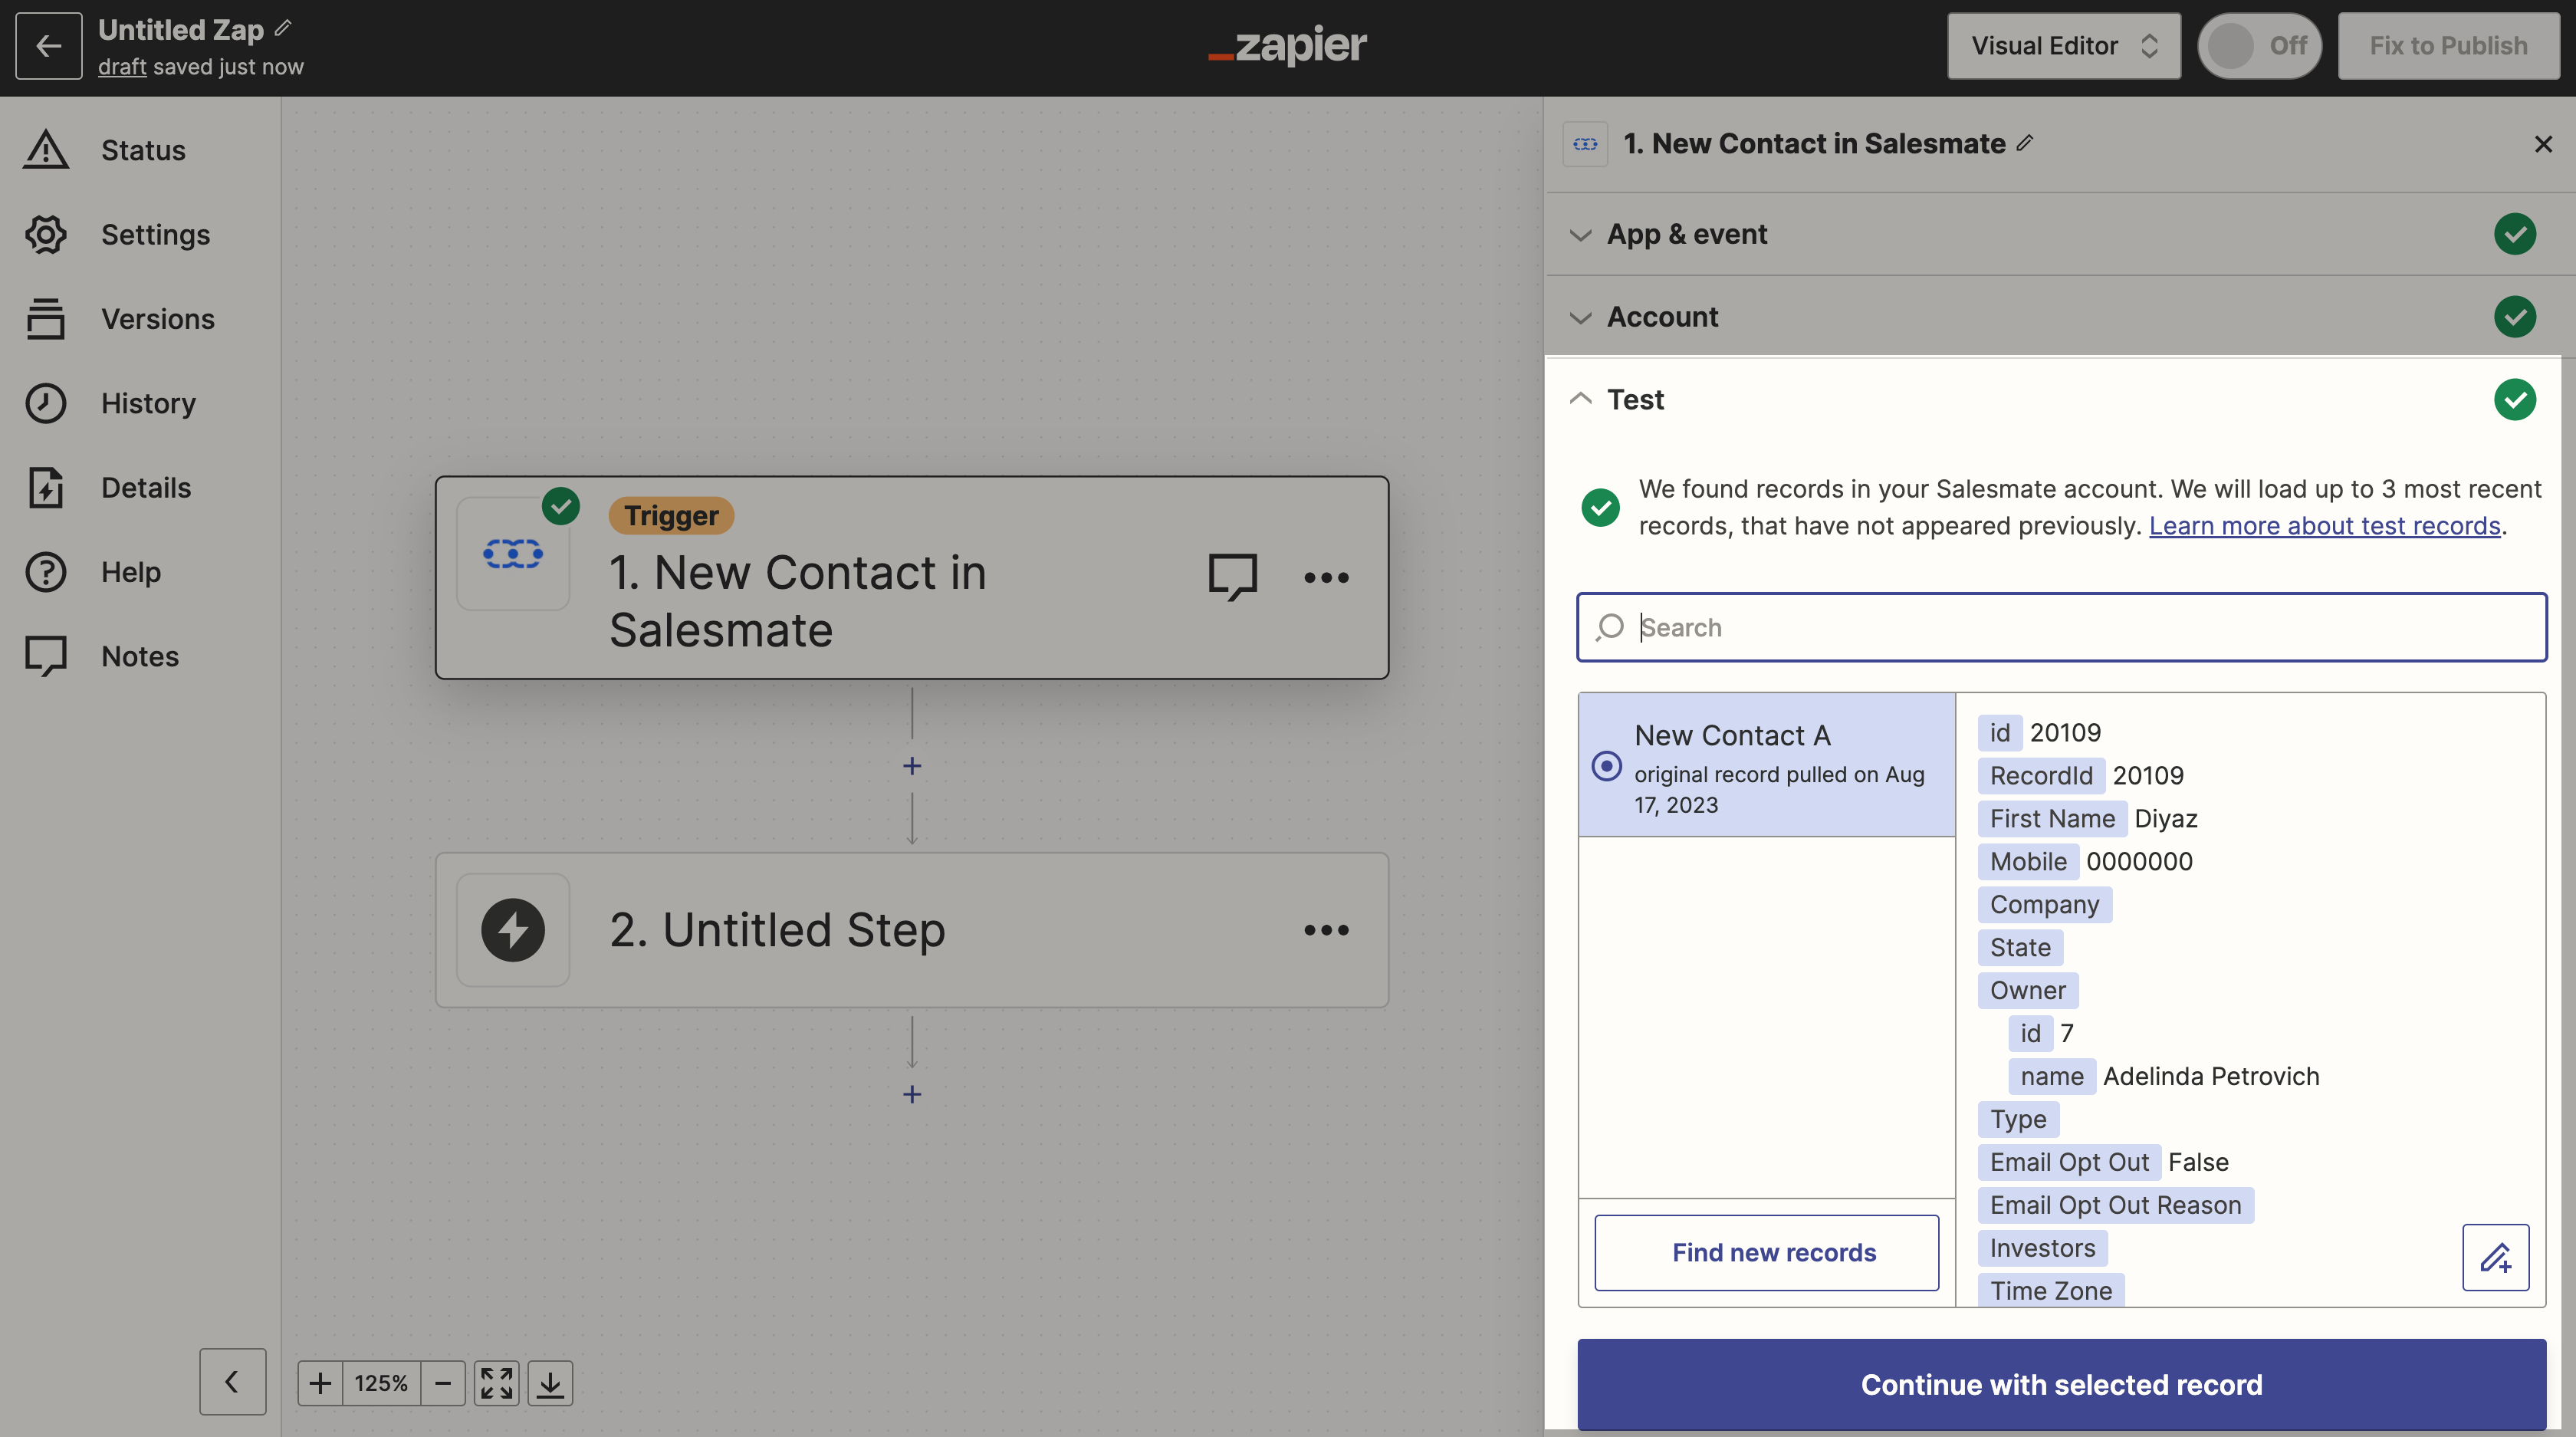
Task: Click the comment icon on trigger step
Action: pyautogui.click(x=1232, y=577)
